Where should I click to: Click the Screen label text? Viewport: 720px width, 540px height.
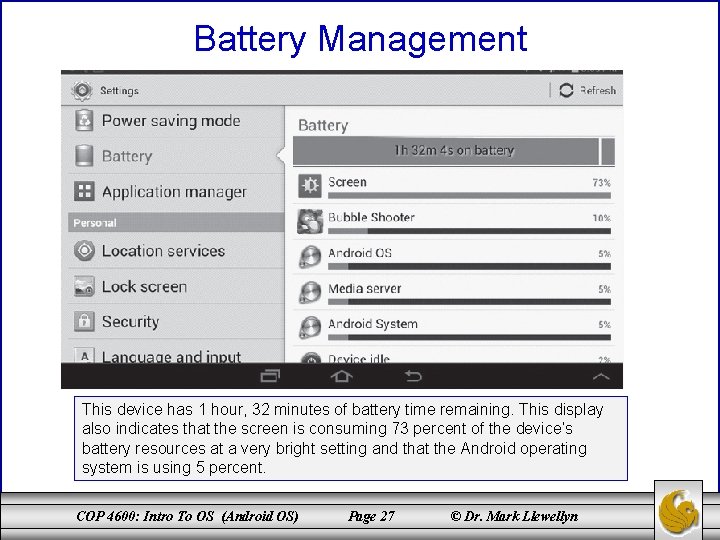click(x=347, y=182)
